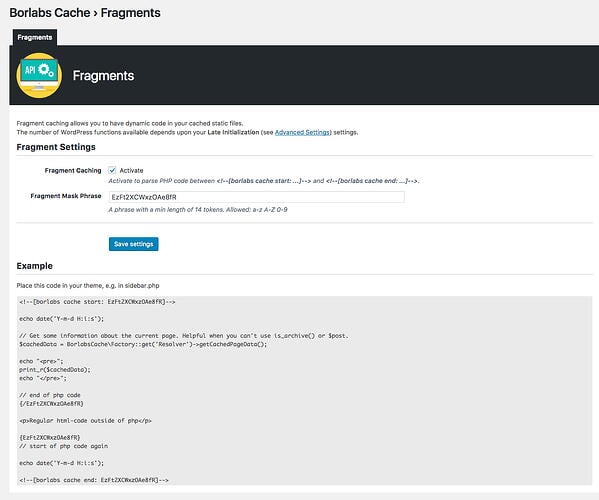This screenshot has height=500, width=599.
Task: Click the 'A phrase with a min length' hint
Action: 198,210
